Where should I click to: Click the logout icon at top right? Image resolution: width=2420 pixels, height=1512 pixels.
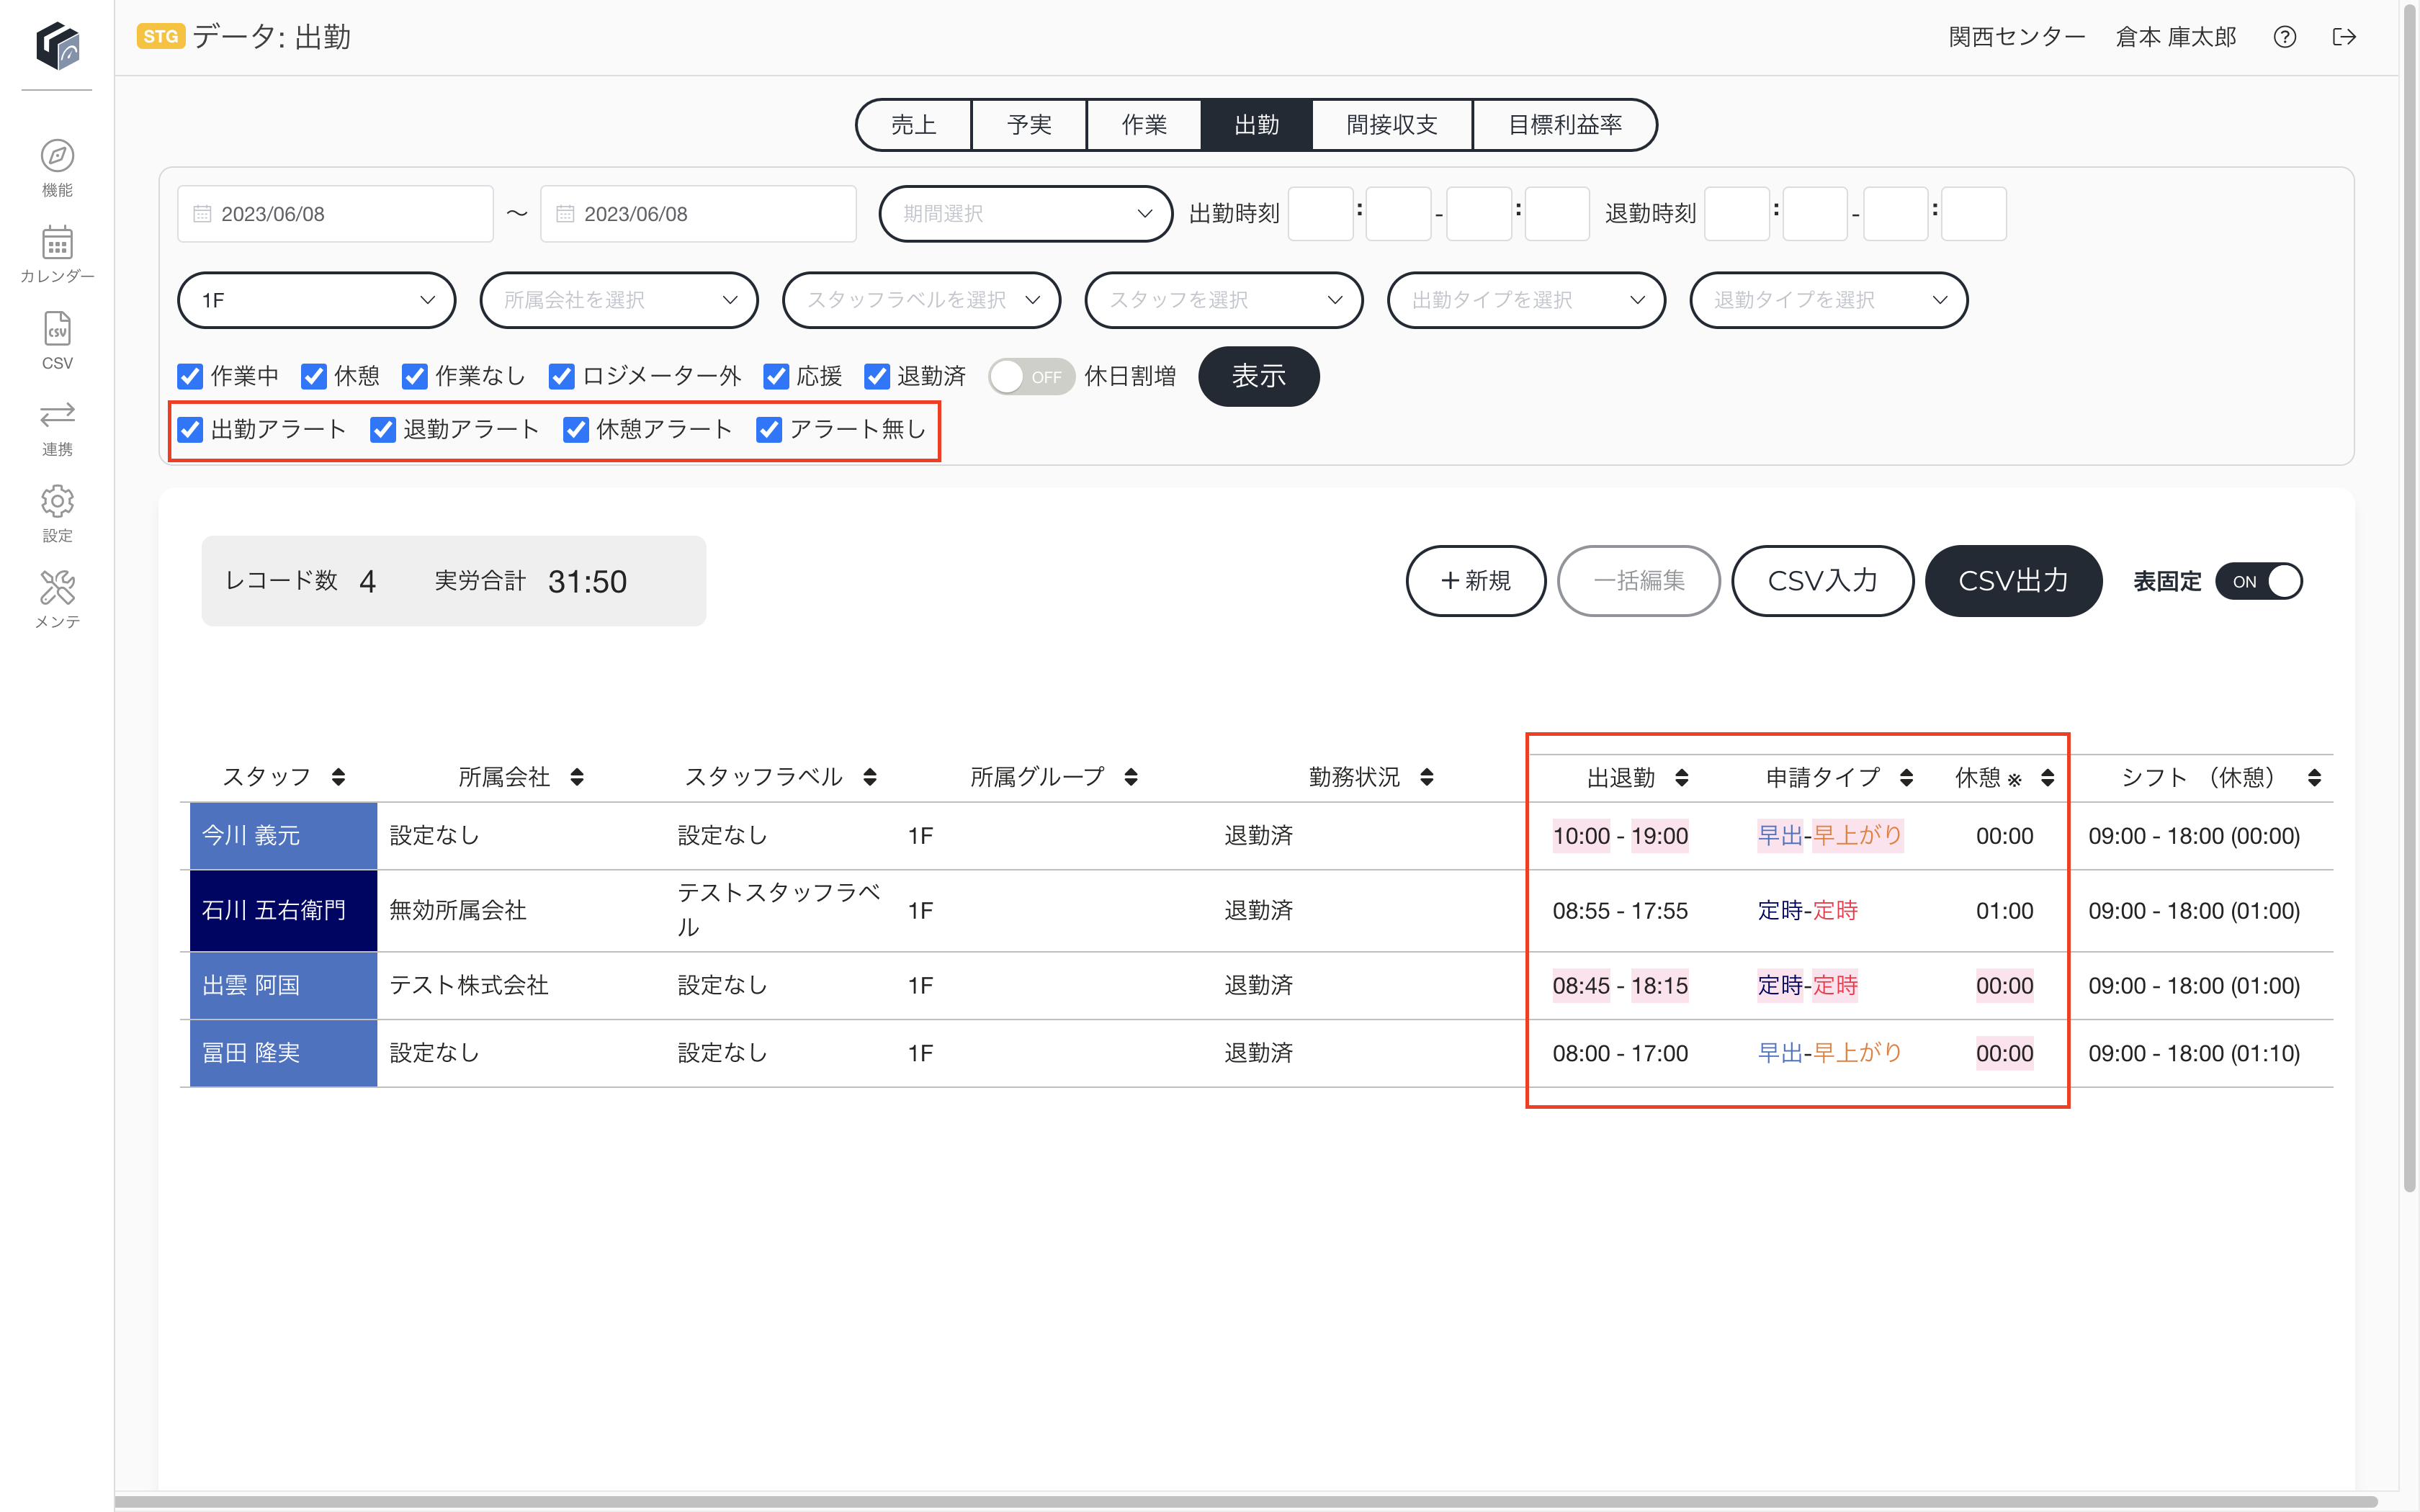click(x=2344, y=37)
